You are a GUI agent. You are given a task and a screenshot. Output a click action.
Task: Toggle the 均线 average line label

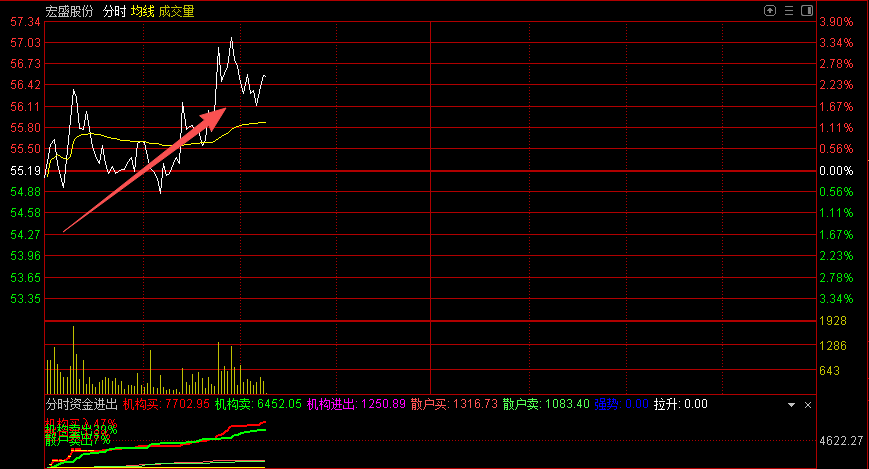(143, 11)
